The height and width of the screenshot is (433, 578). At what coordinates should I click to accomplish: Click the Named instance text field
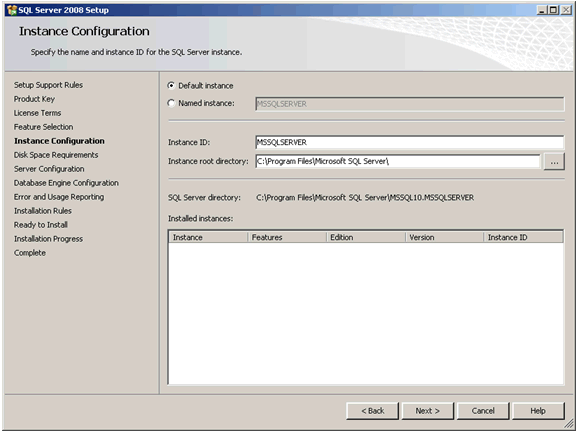pyautogui.click(x=410, y=104)
